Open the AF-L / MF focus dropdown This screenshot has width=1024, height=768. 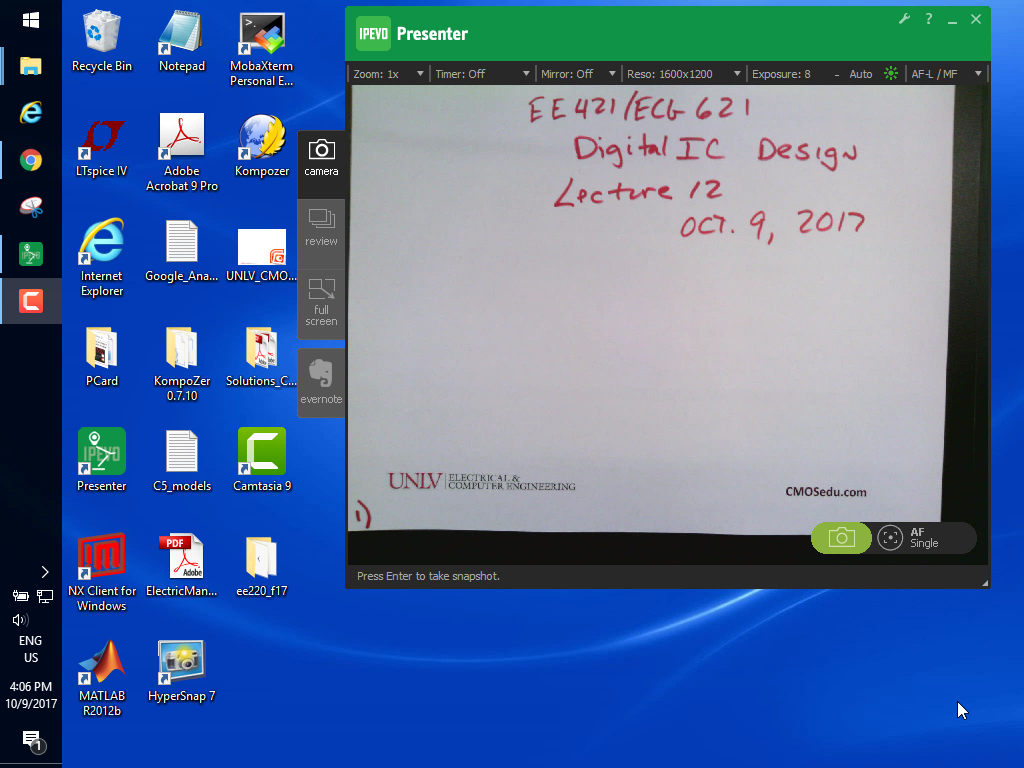coord(946,74)
